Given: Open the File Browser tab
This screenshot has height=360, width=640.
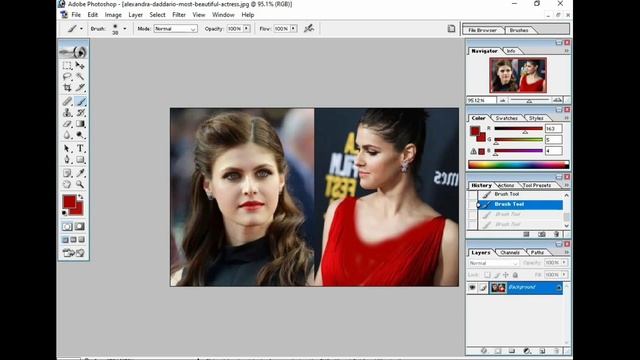Looking at the screenshot, I should point(482,30).
